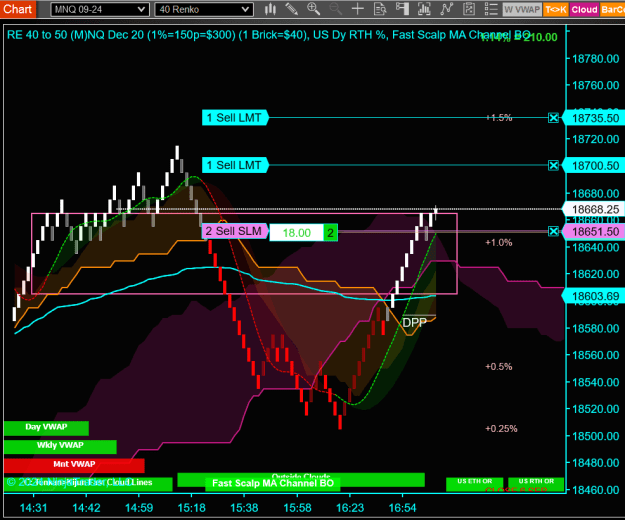Toggle the Cloud button
Screen dimensions: 625x520
tap(584, 9)
